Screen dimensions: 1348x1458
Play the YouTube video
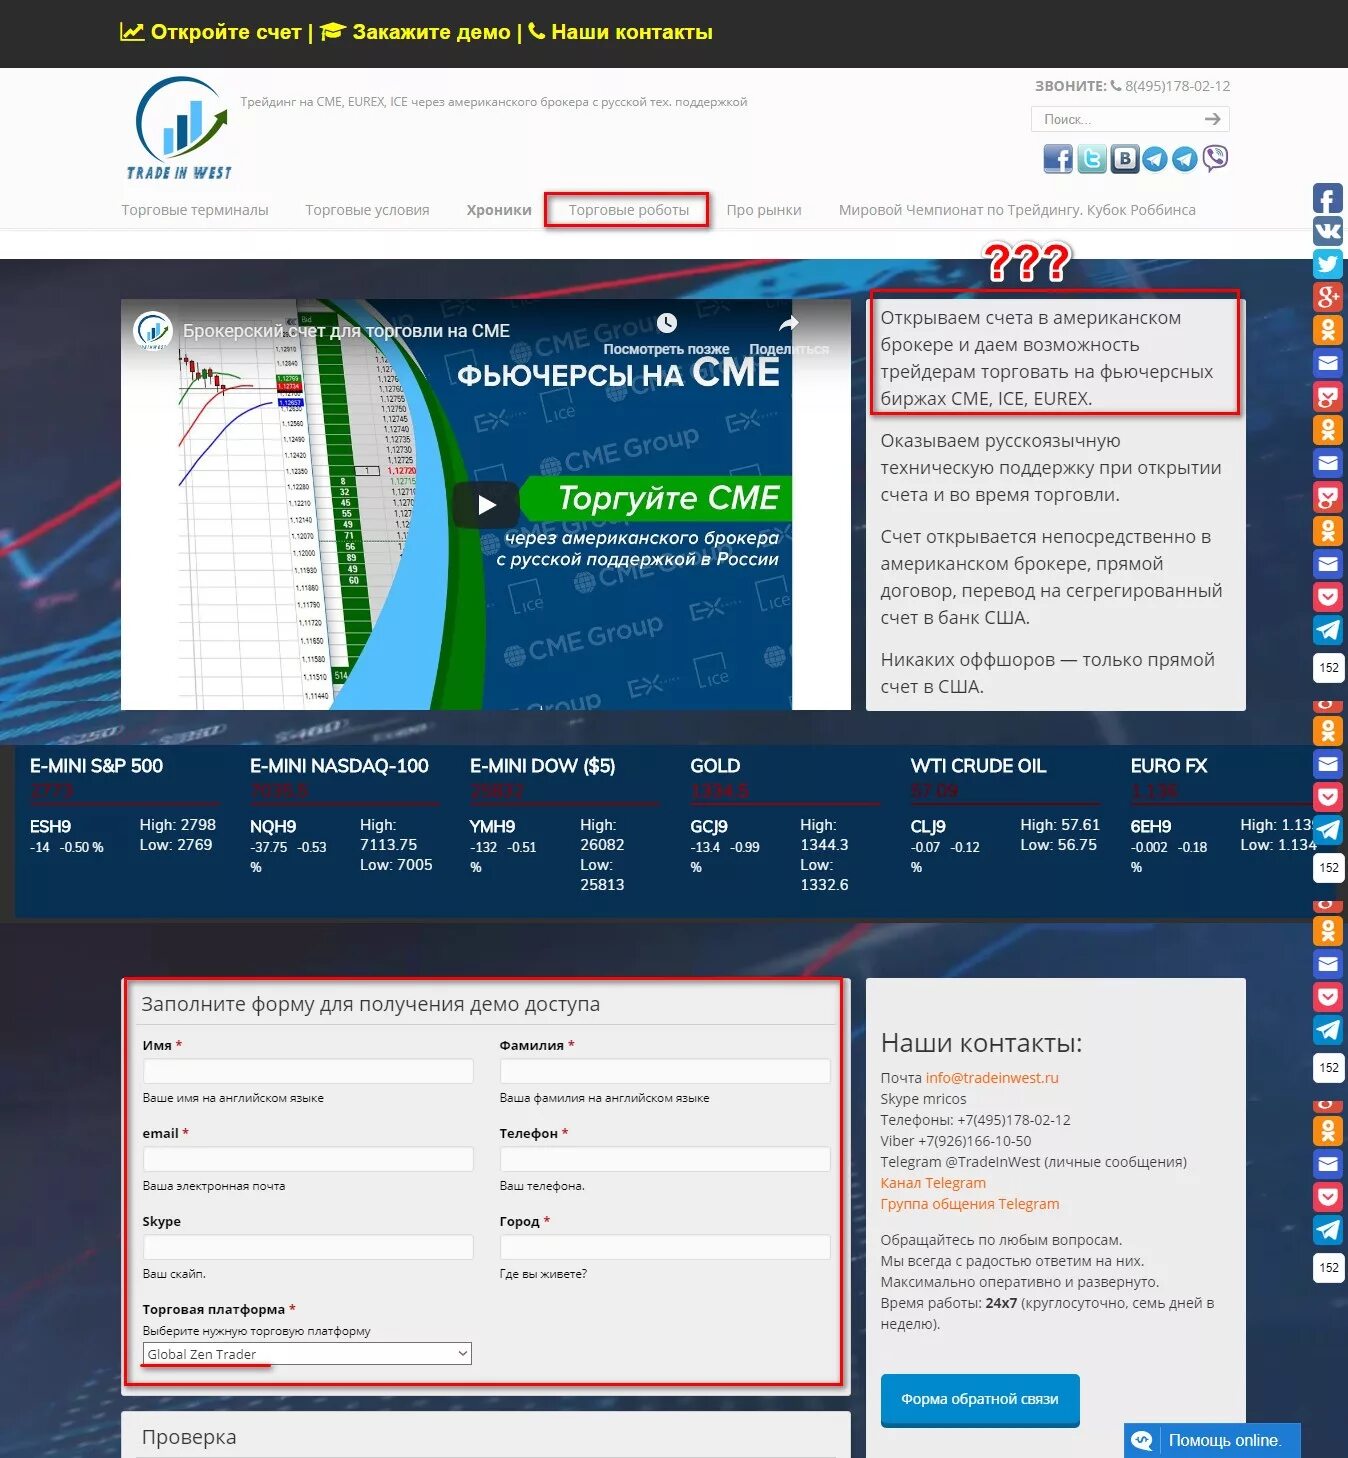[x=486, y=504]
